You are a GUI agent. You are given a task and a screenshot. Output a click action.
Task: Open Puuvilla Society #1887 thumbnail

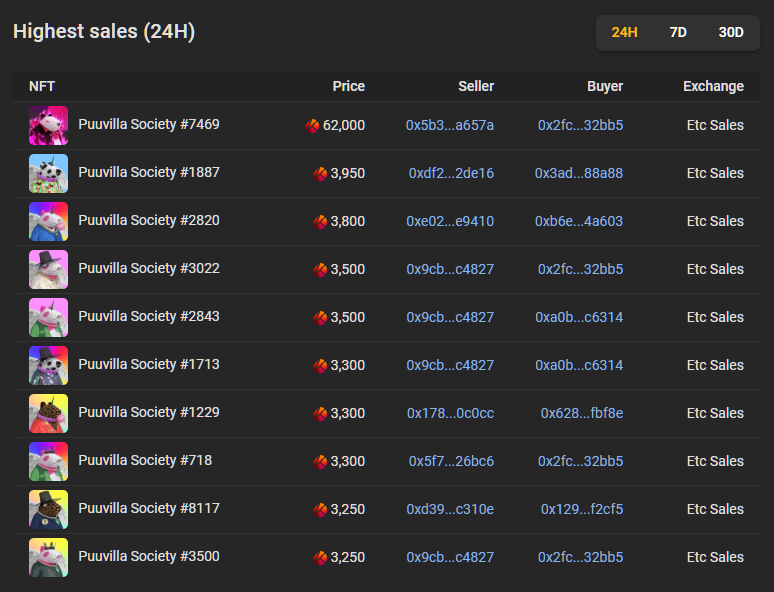[x=48, y=173]
